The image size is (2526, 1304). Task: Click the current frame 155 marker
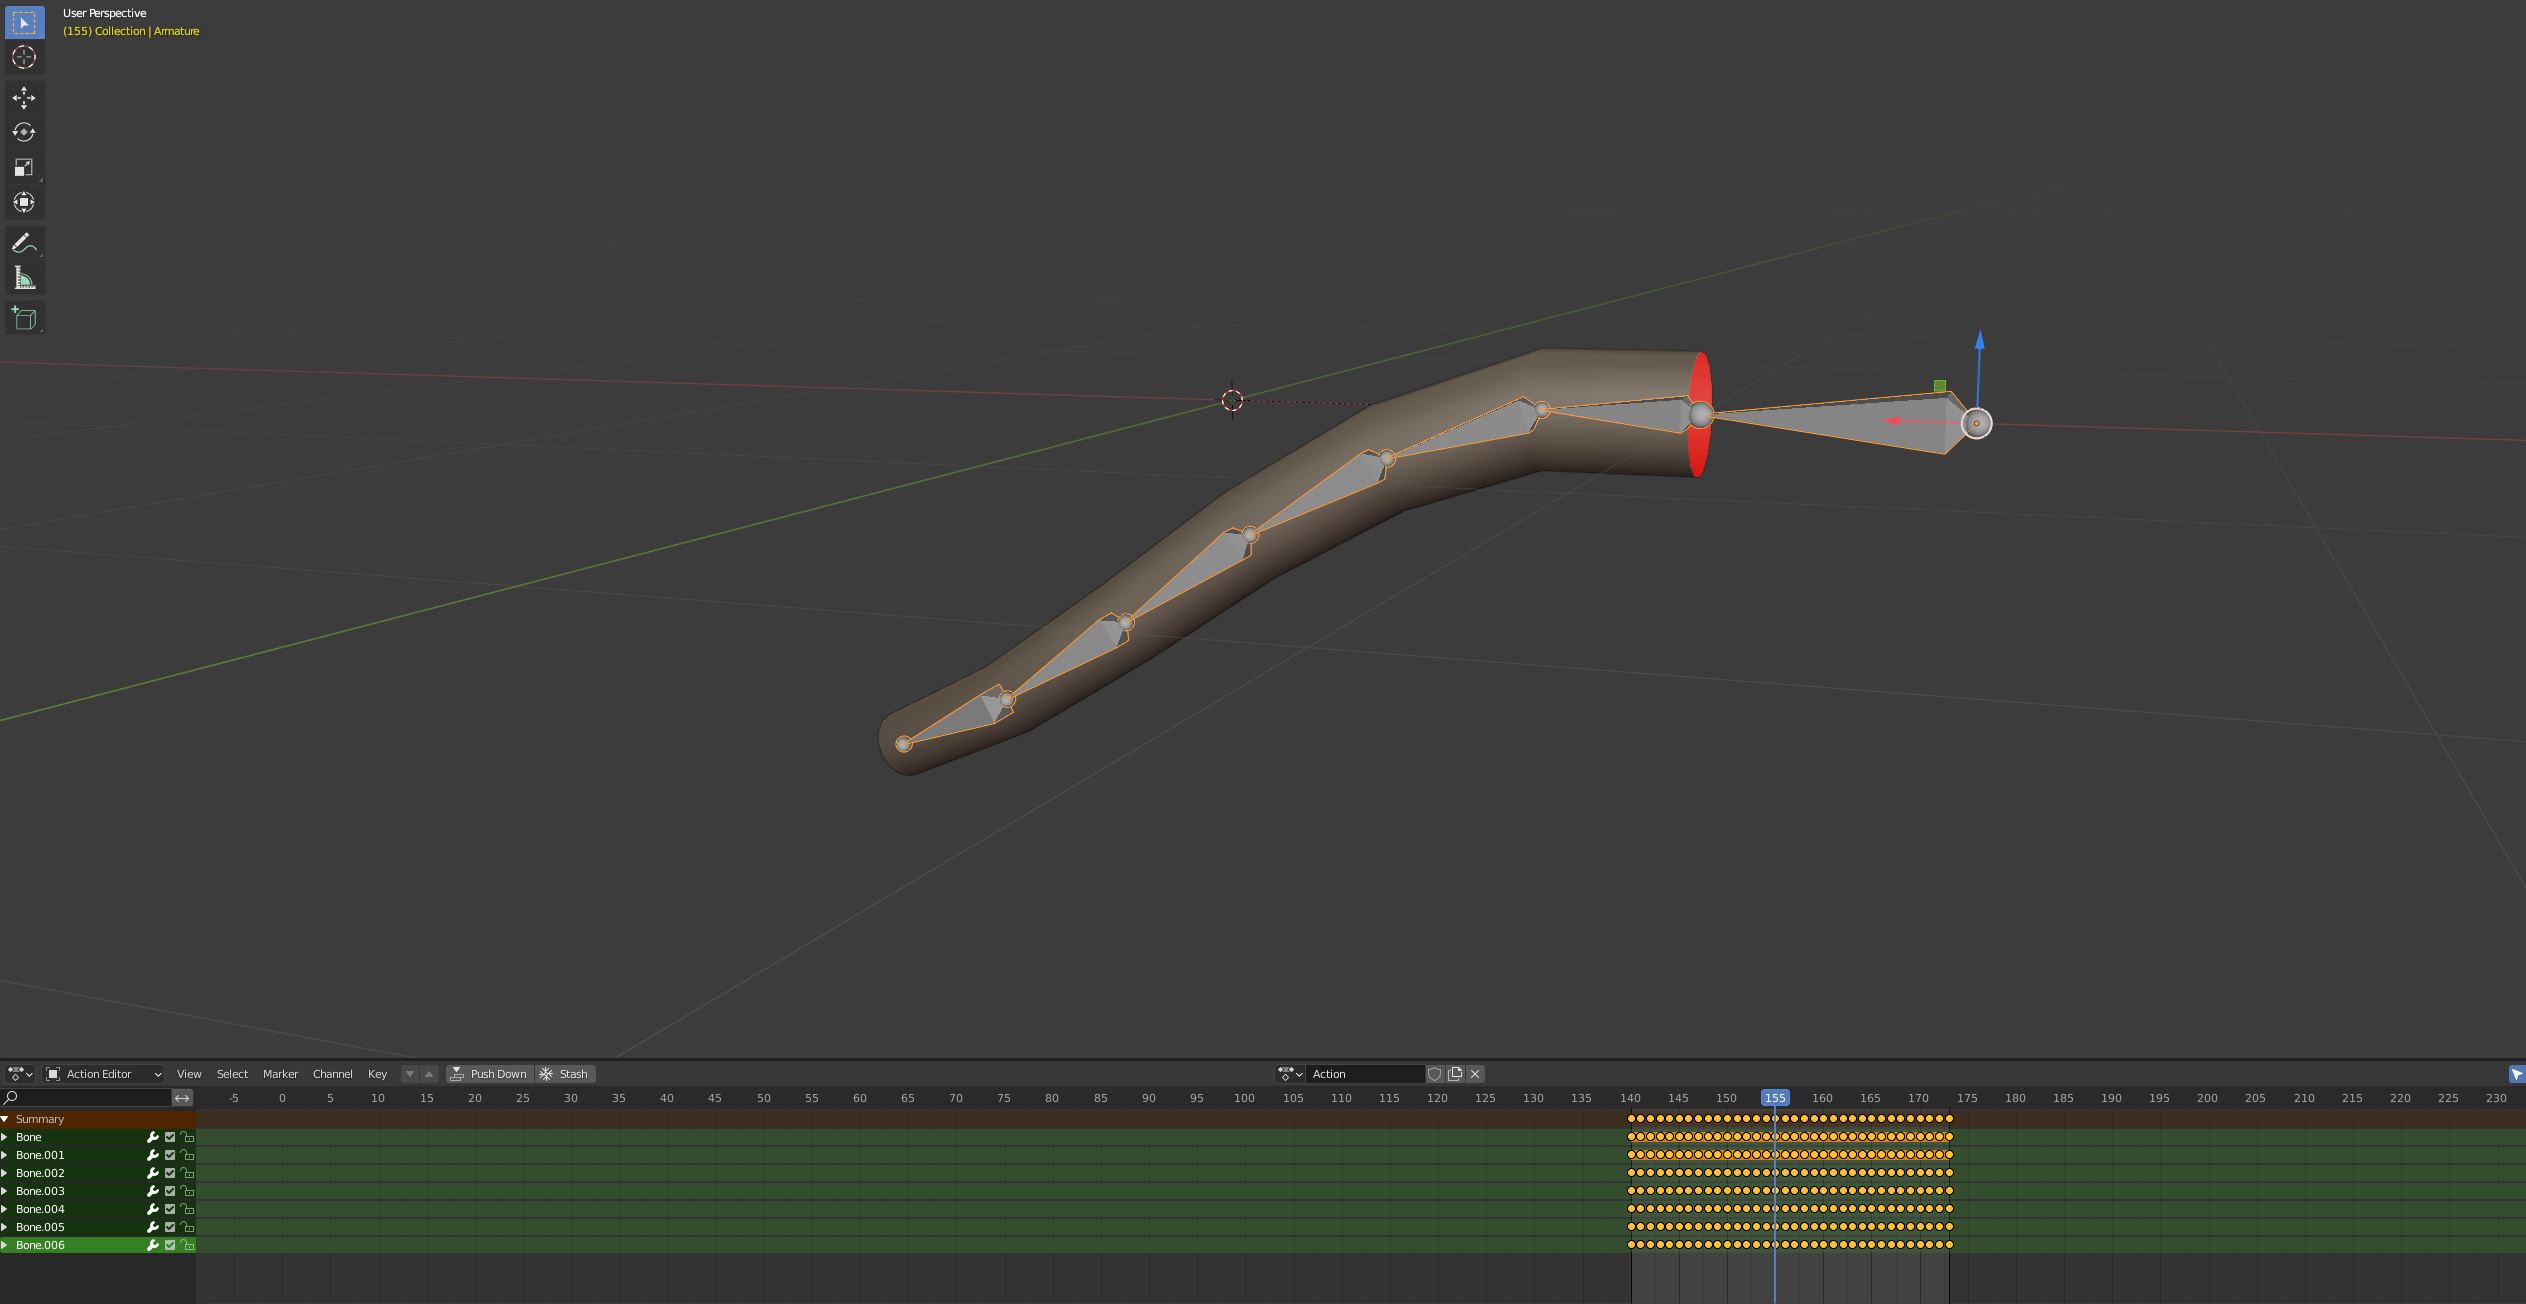[x=1775, y=1098]
